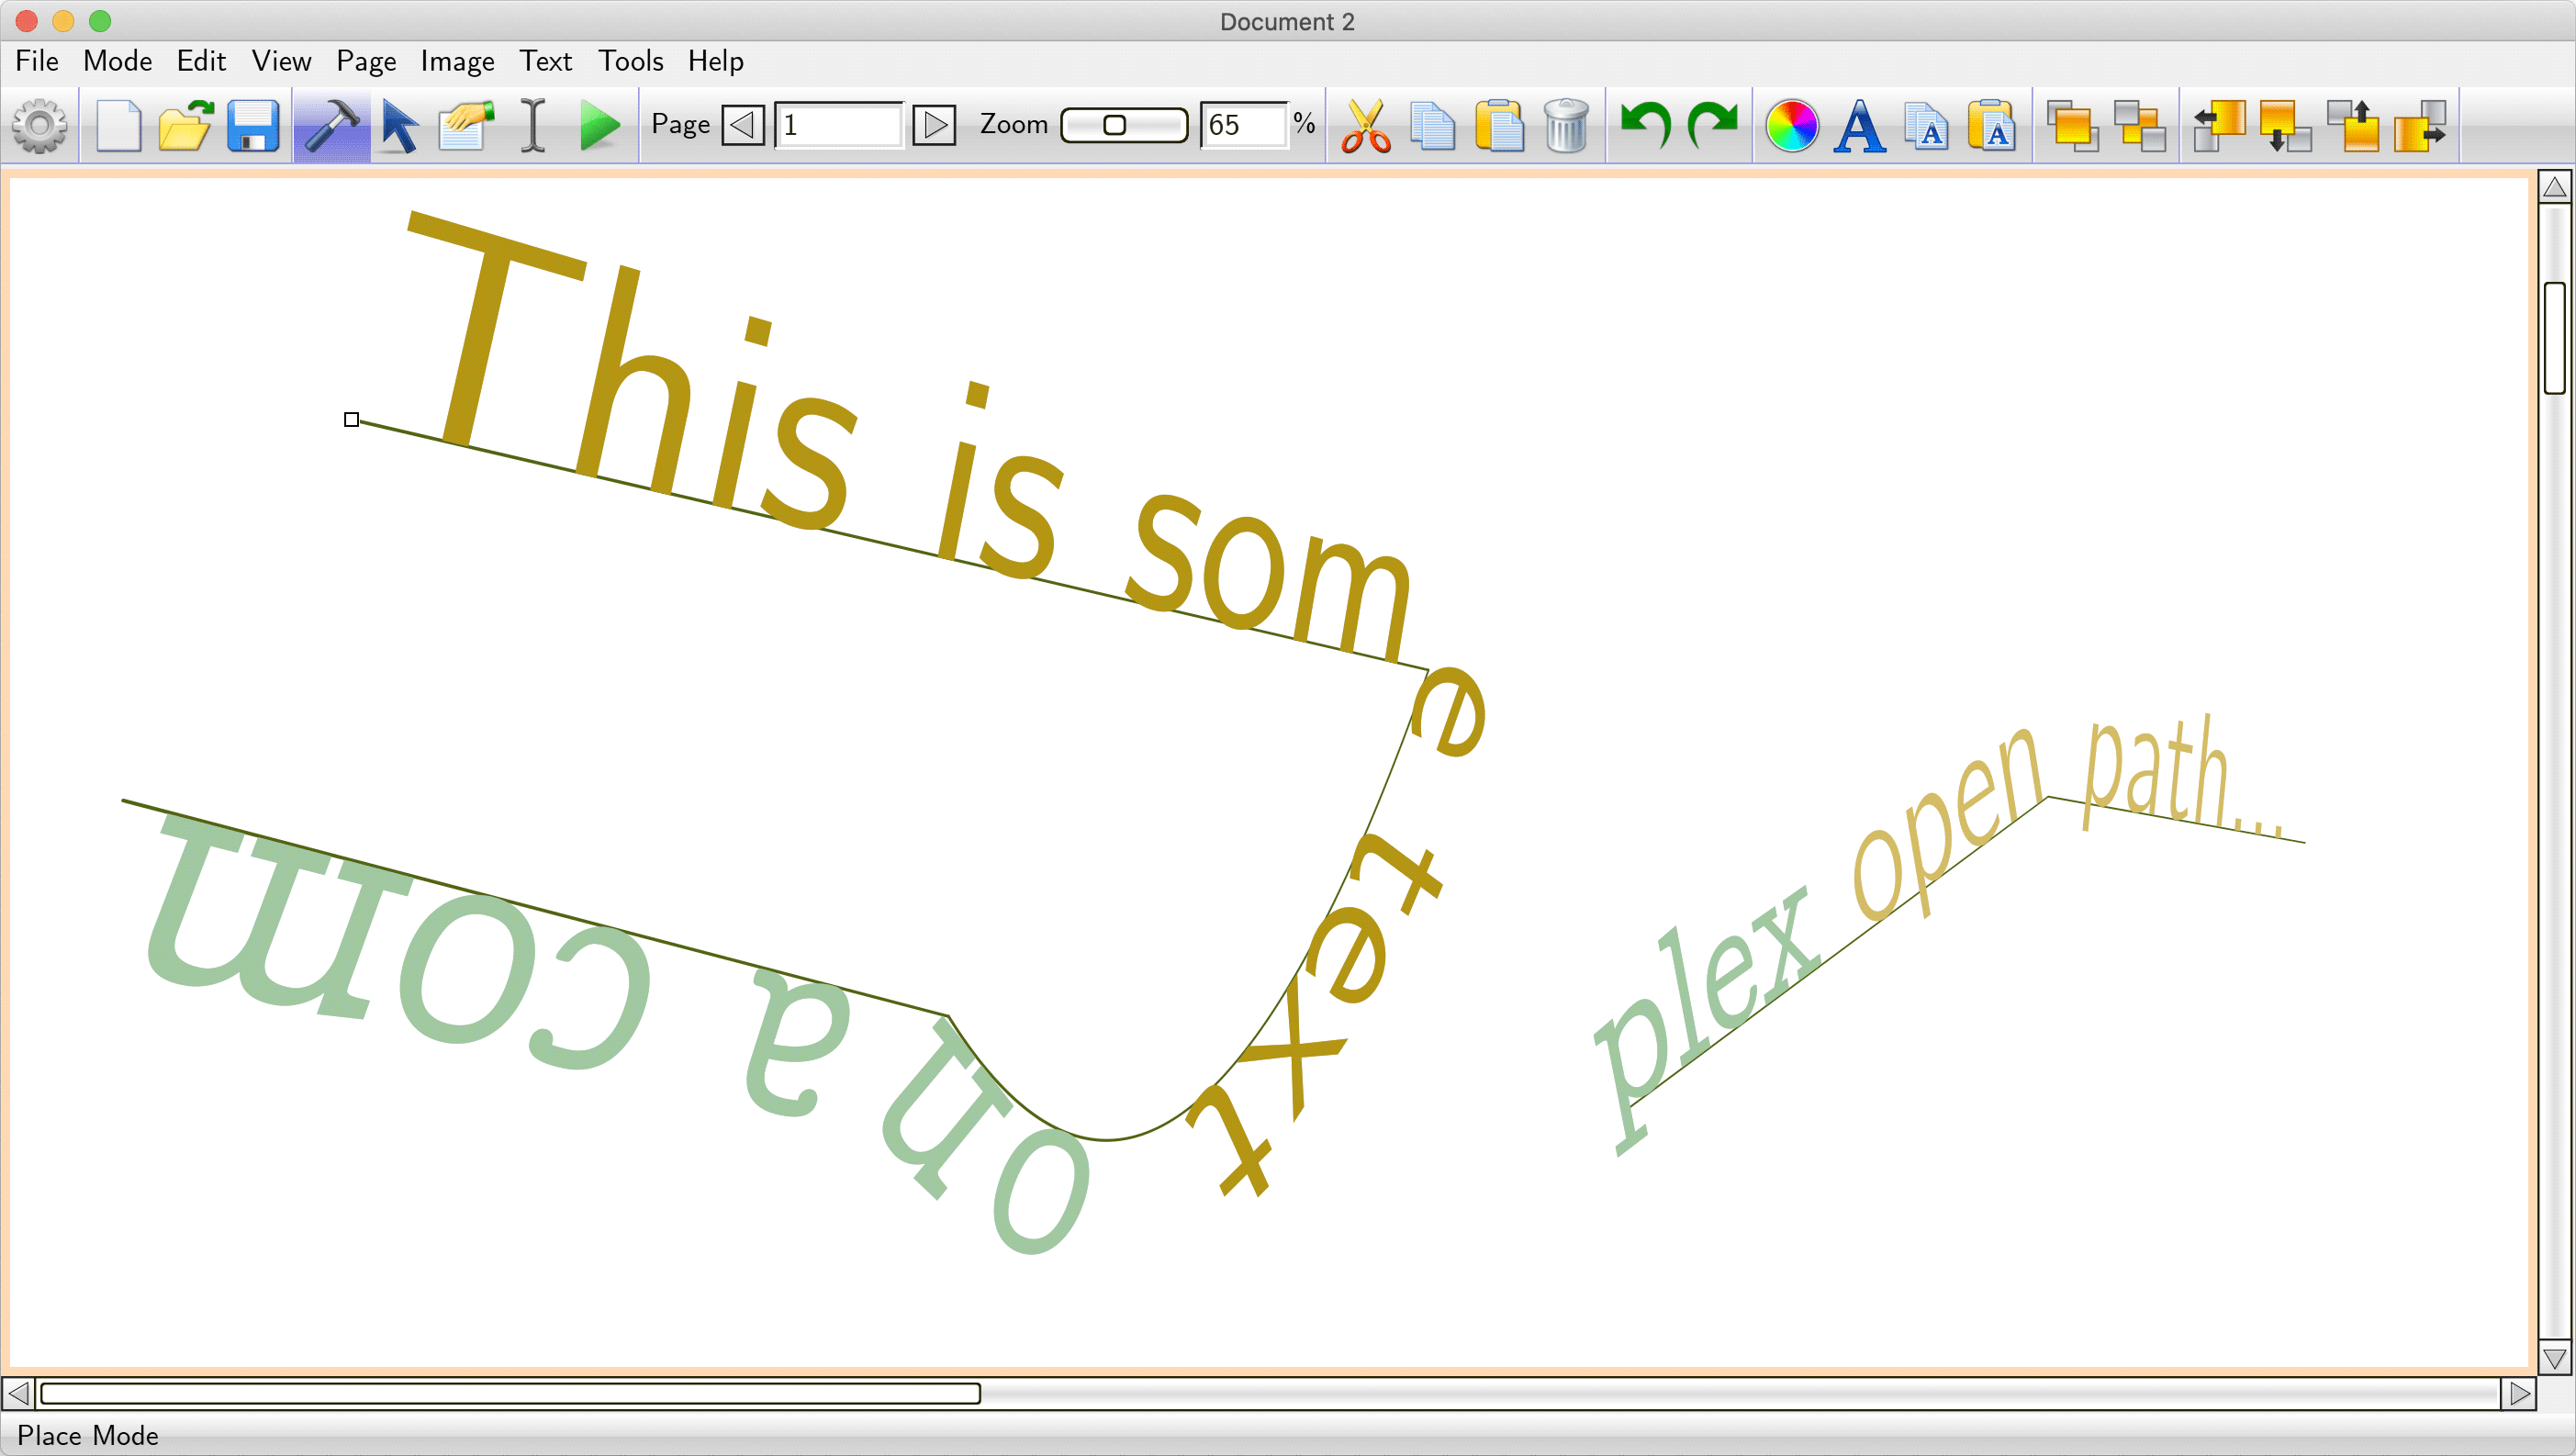Bring object to front icon
The height and width of the screenshot is (1456, 2576).
pyautogui.click(x=2072, y=126)
